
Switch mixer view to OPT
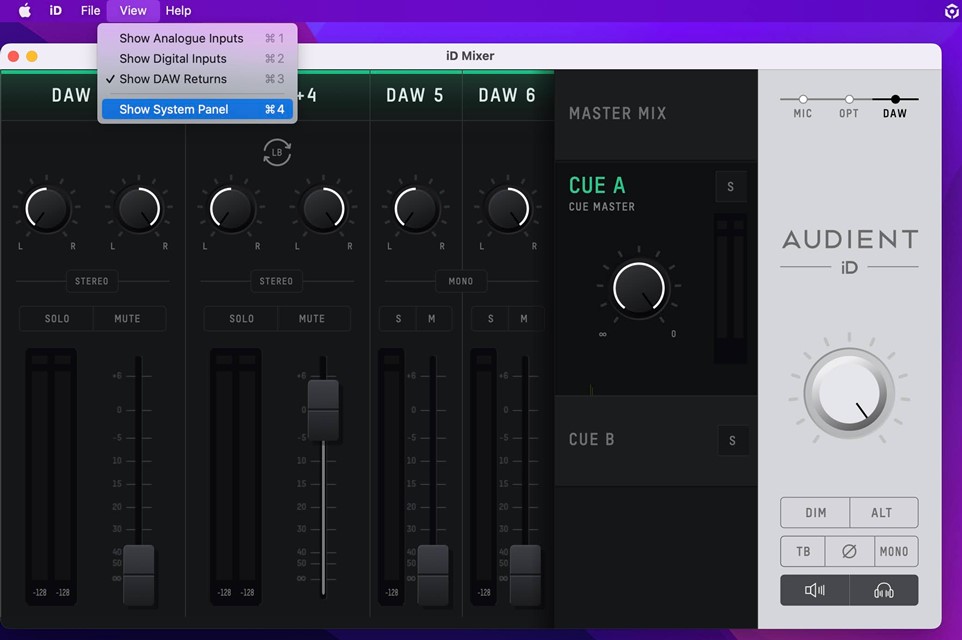848,106
